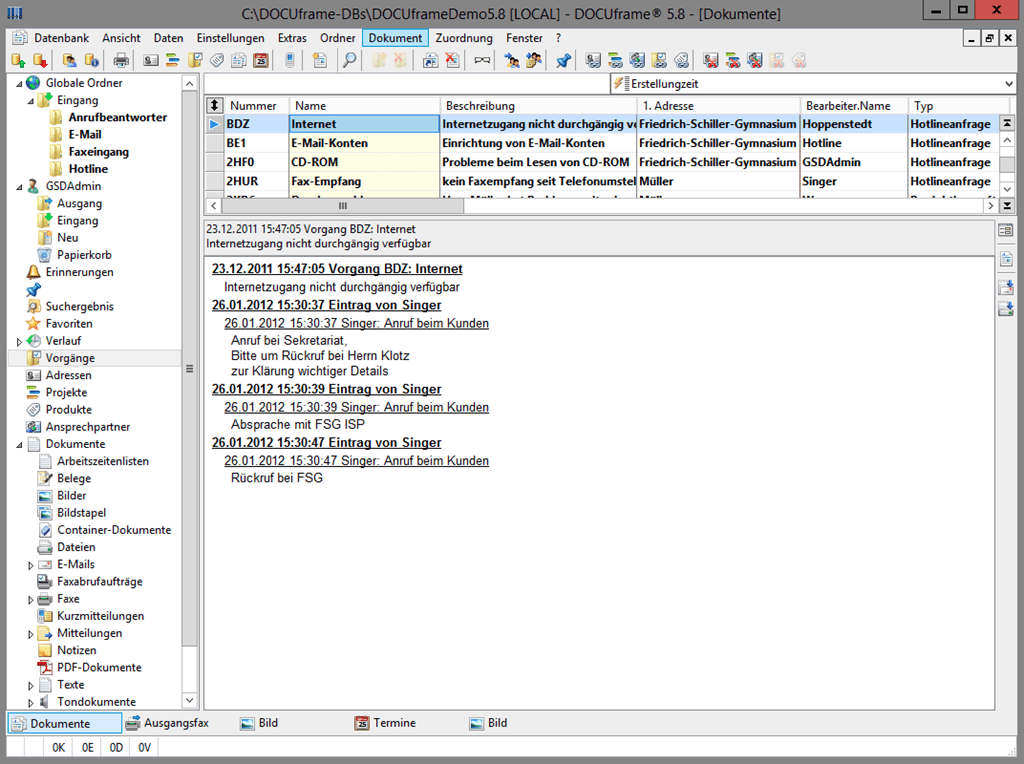Viewport: 1024px width, 764px height.
Task: Click the printer icon in the toolbar
Action: click(x=121, y=61)
